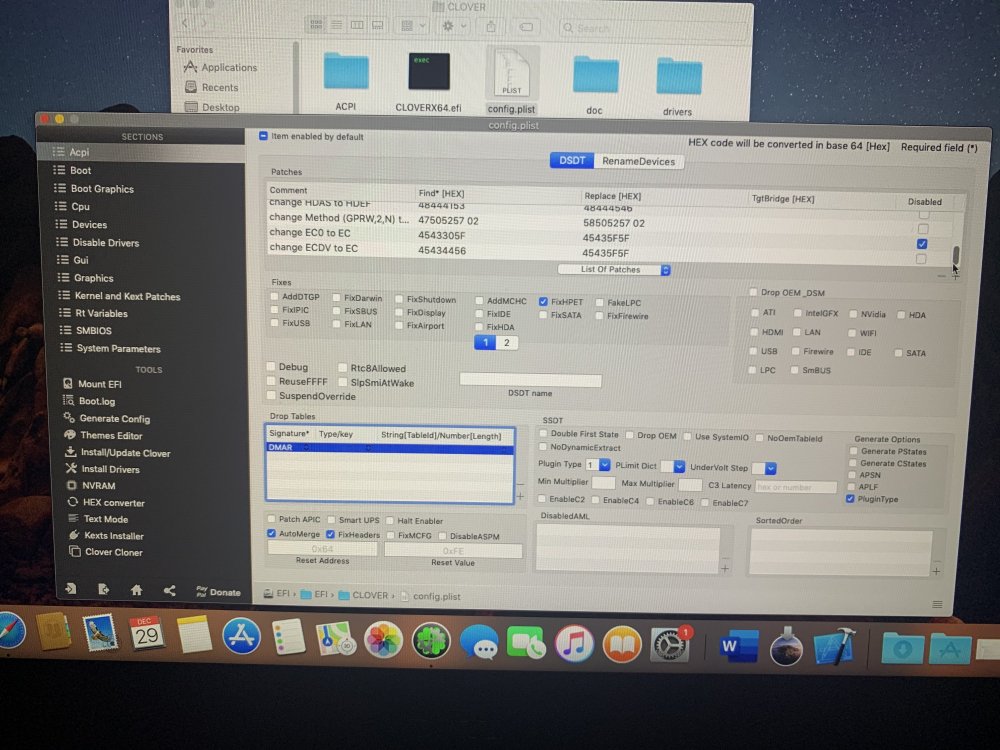Open the Plugin Type dropdown
The image size is (1000, 750).
[598, 464]
